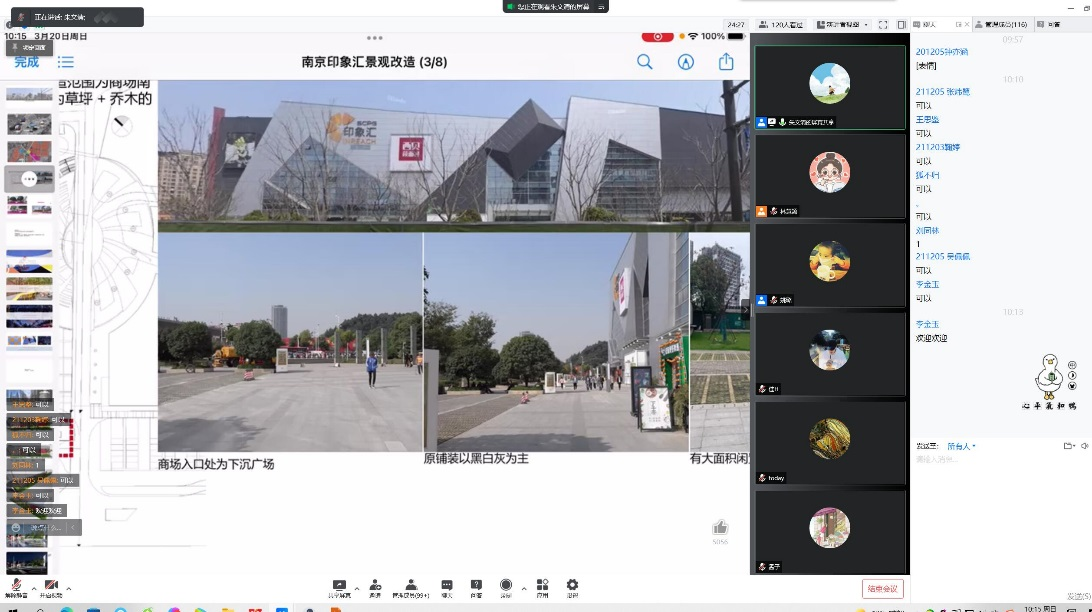This screenshot has width=1092, height=612.
Task: Toggle the camera video button
Action: click(51, 587)
